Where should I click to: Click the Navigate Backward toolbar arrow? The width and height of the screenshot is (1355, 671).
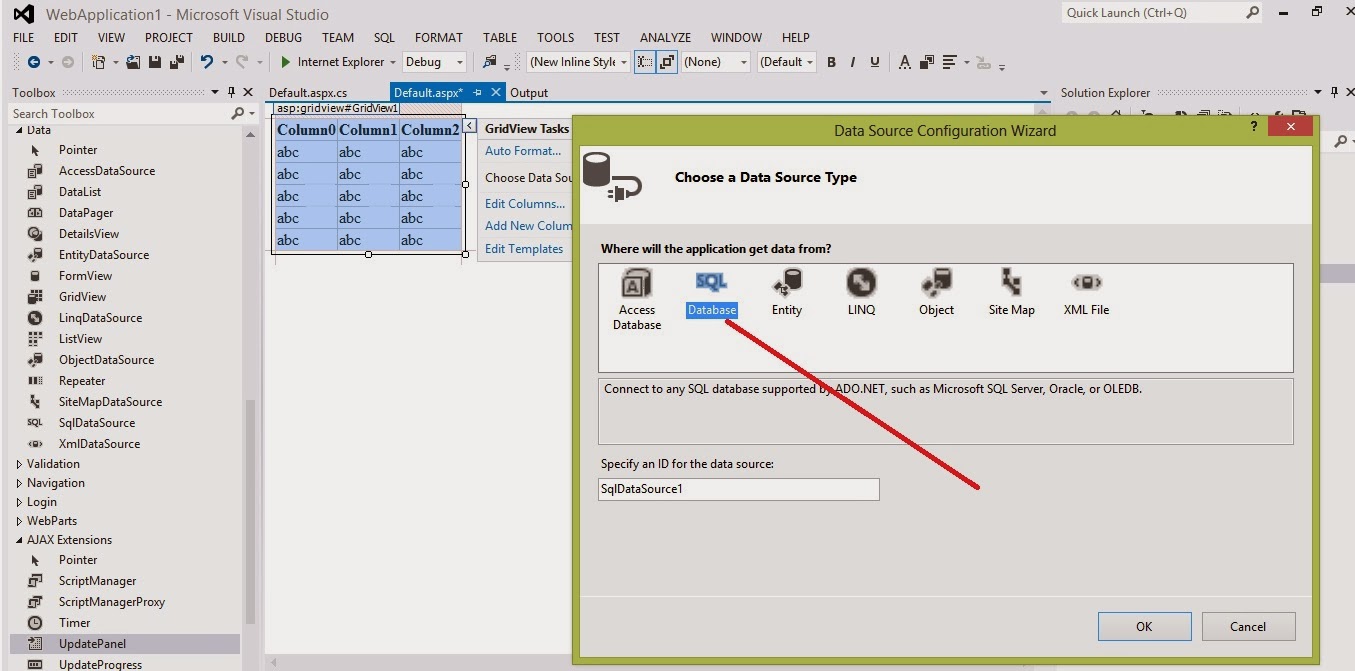(x=34, y=62)
